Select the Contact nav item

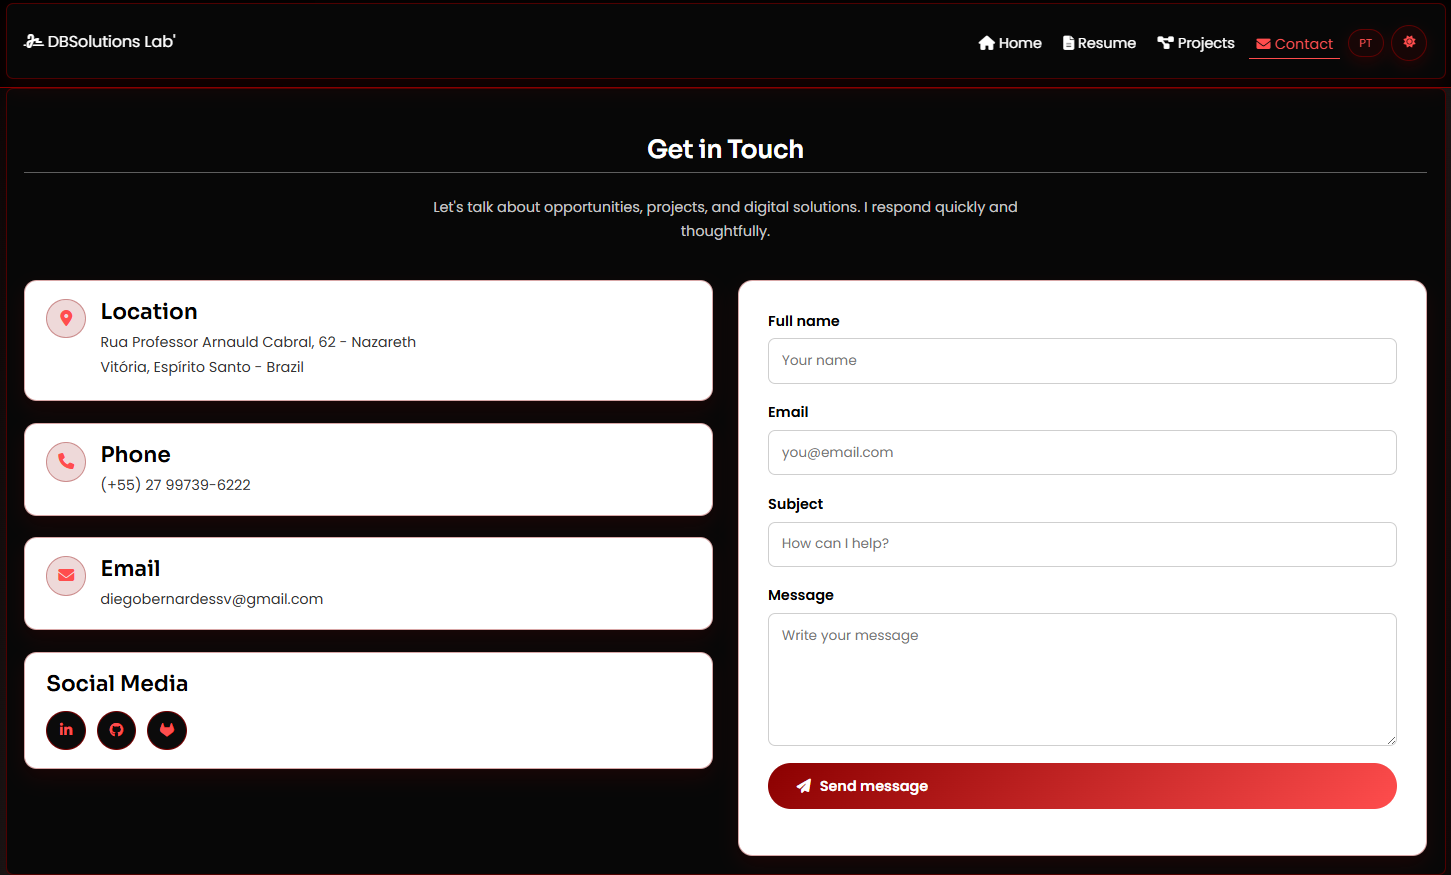pos(1294,43)
